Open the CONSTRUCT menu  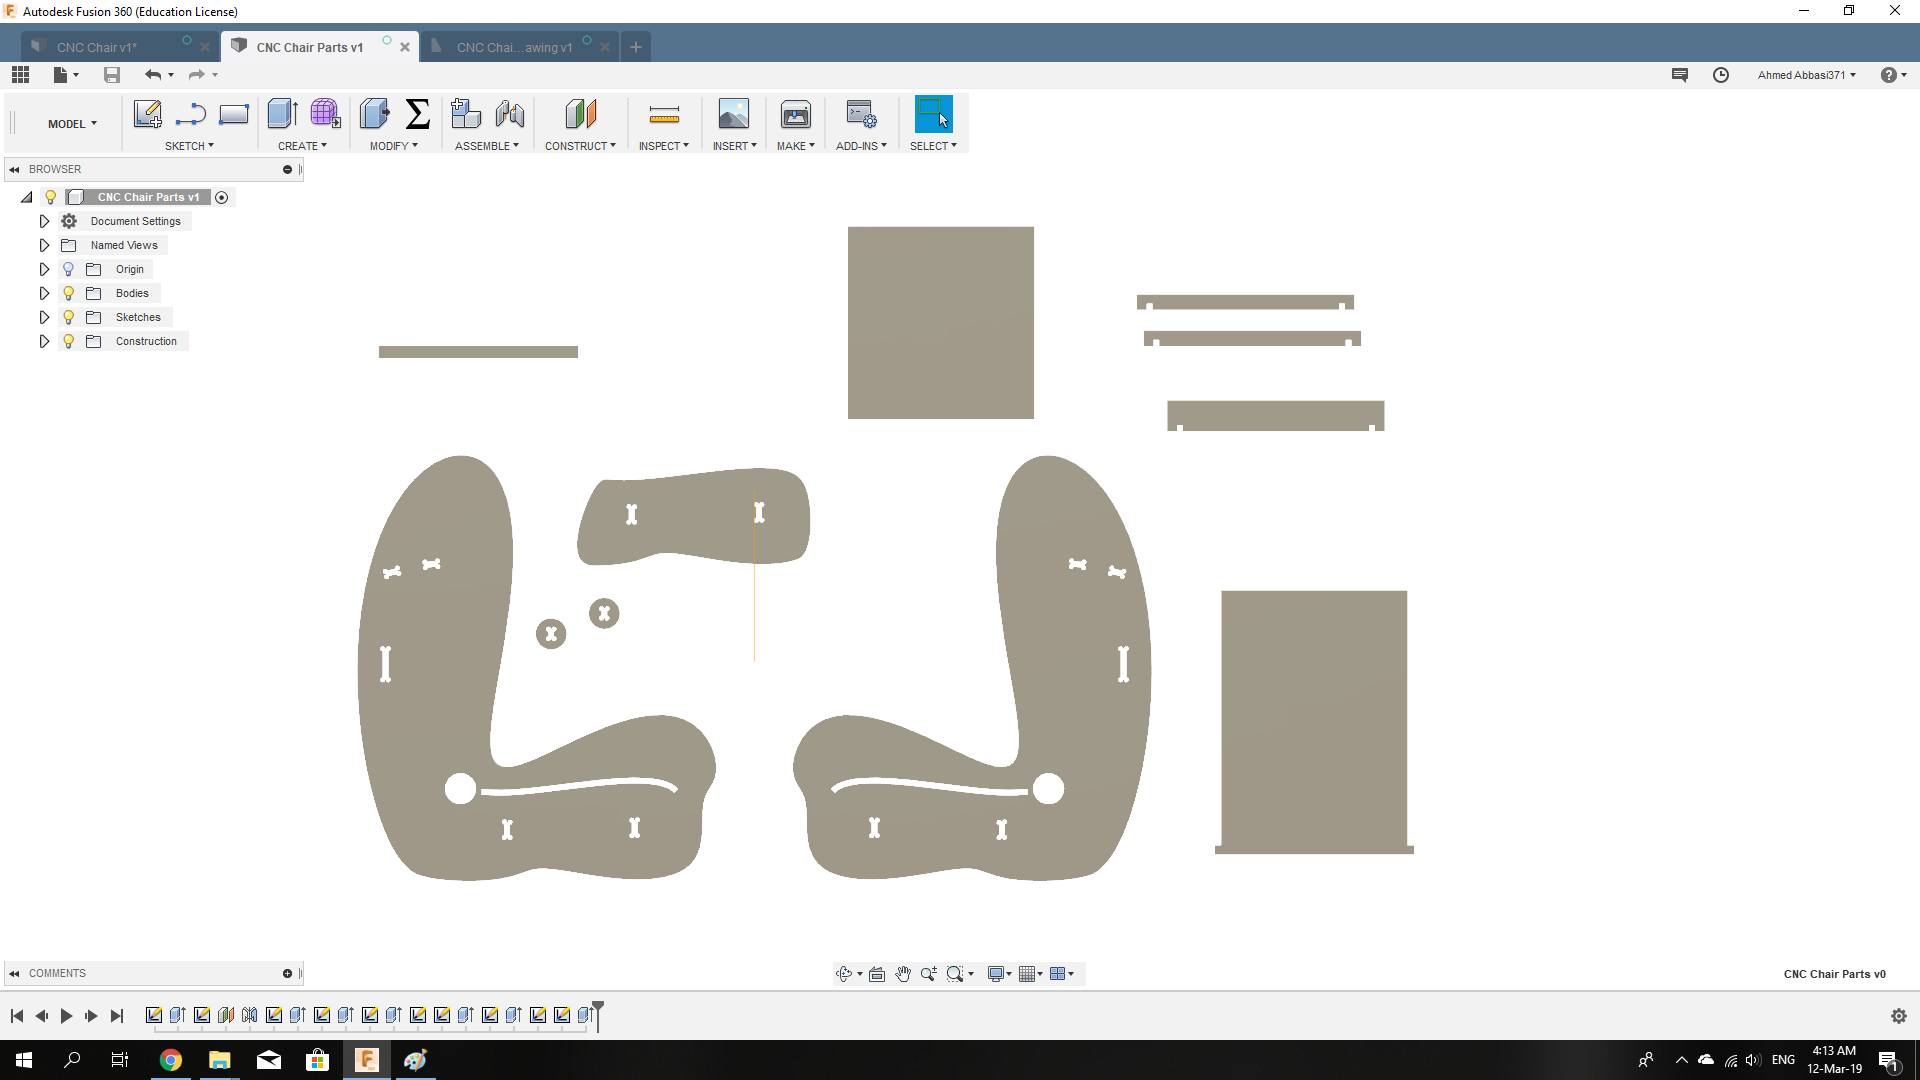[x=580, y=146]
